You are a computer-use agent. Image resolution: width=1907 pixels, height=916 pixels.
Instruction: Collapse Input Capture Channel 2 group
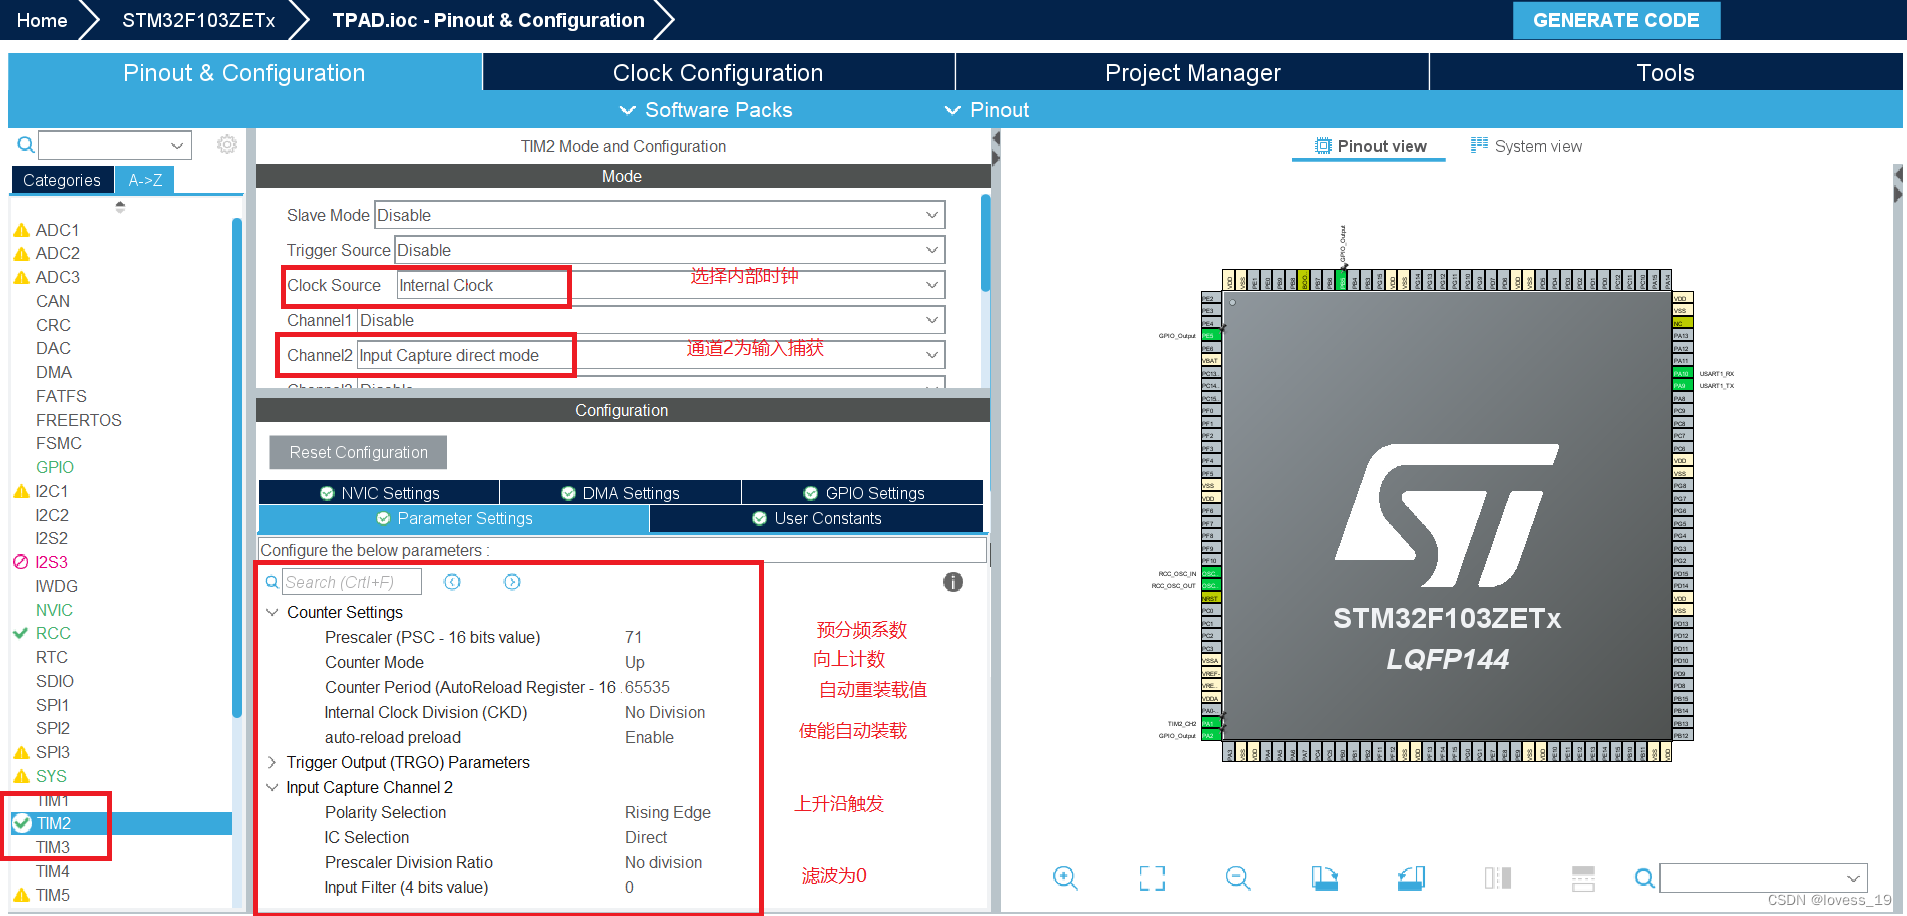272,787
